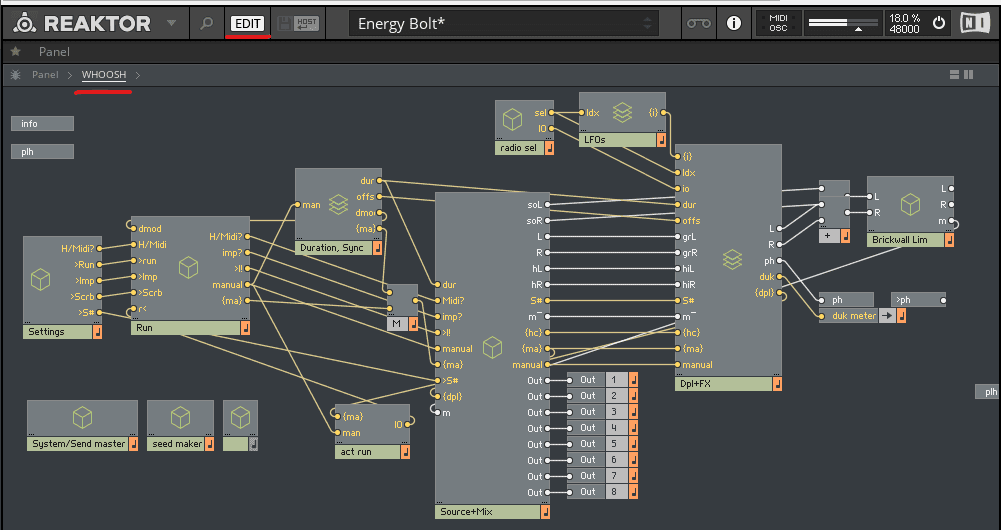The image size is (1001, 530).
Task: Click the Settings macro cube icon
Action: pyautogui.click(x=41, y=280)
